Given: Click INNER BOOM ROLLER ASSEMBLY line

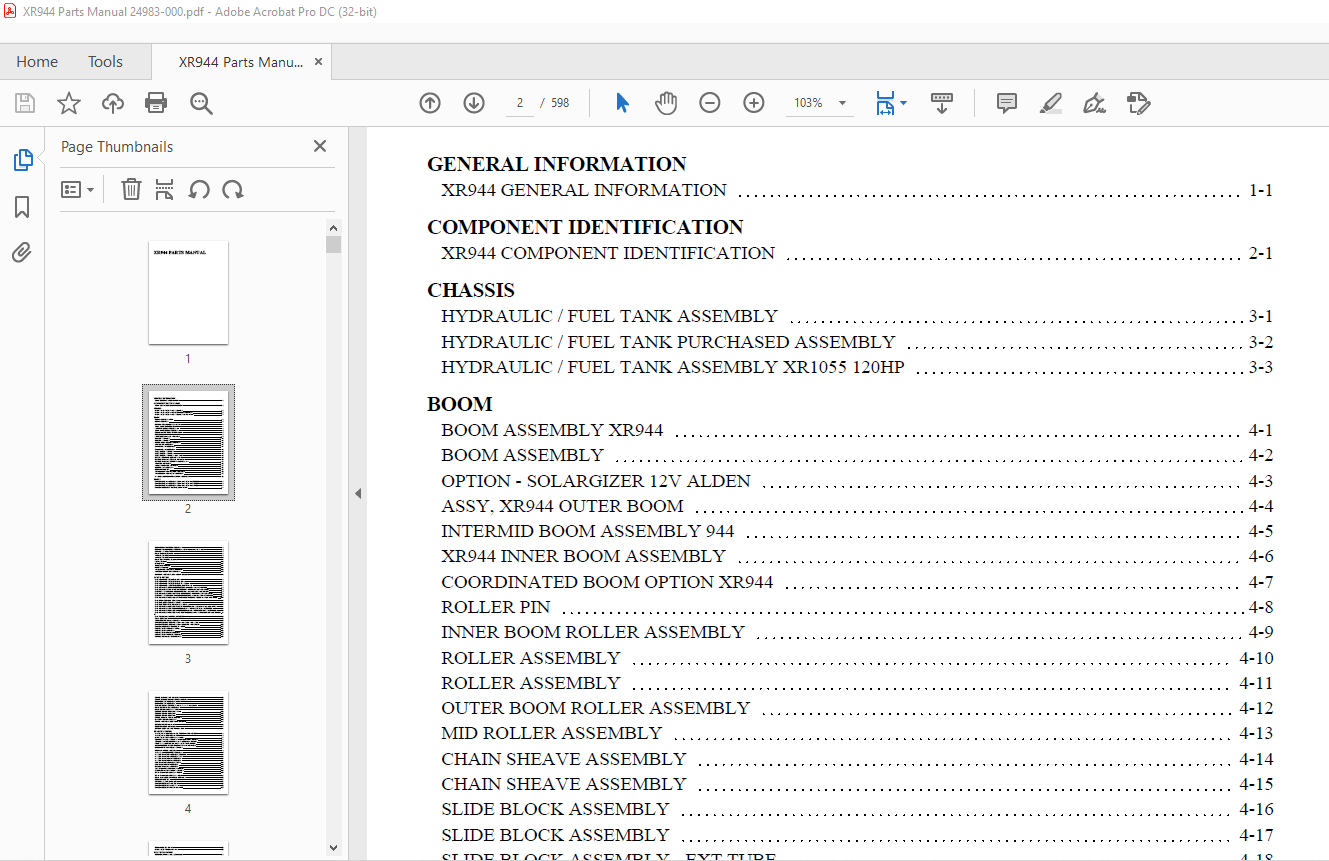Looking at the screenshot, I should coord(593,632).
